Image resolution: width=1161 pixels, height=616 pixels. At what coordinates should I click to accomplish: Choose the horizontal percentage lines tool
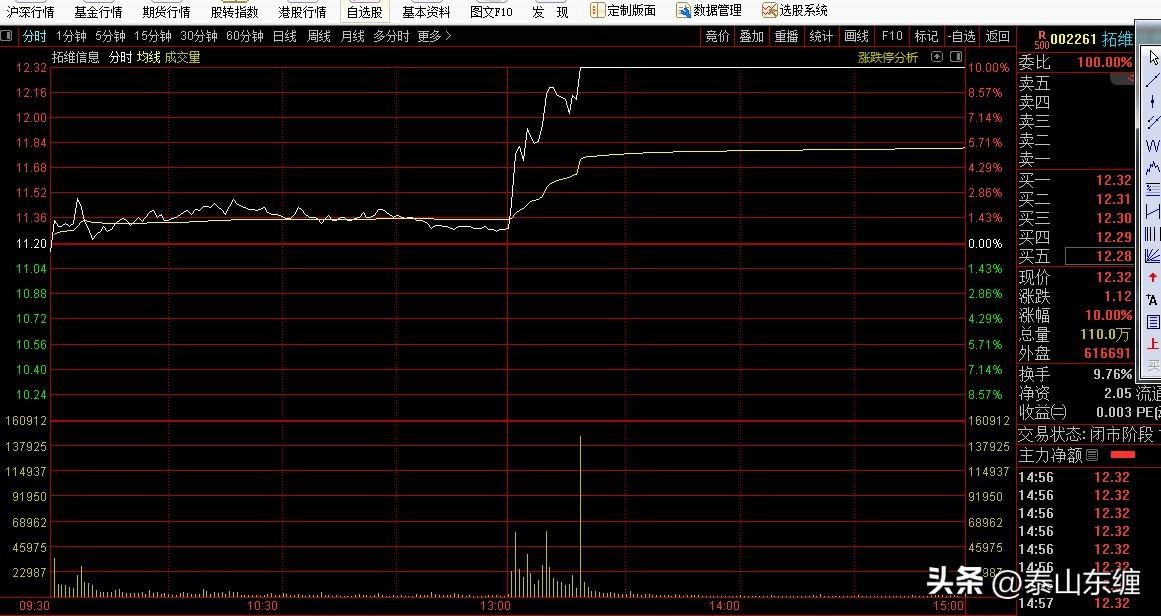[x=1153, y=190]
